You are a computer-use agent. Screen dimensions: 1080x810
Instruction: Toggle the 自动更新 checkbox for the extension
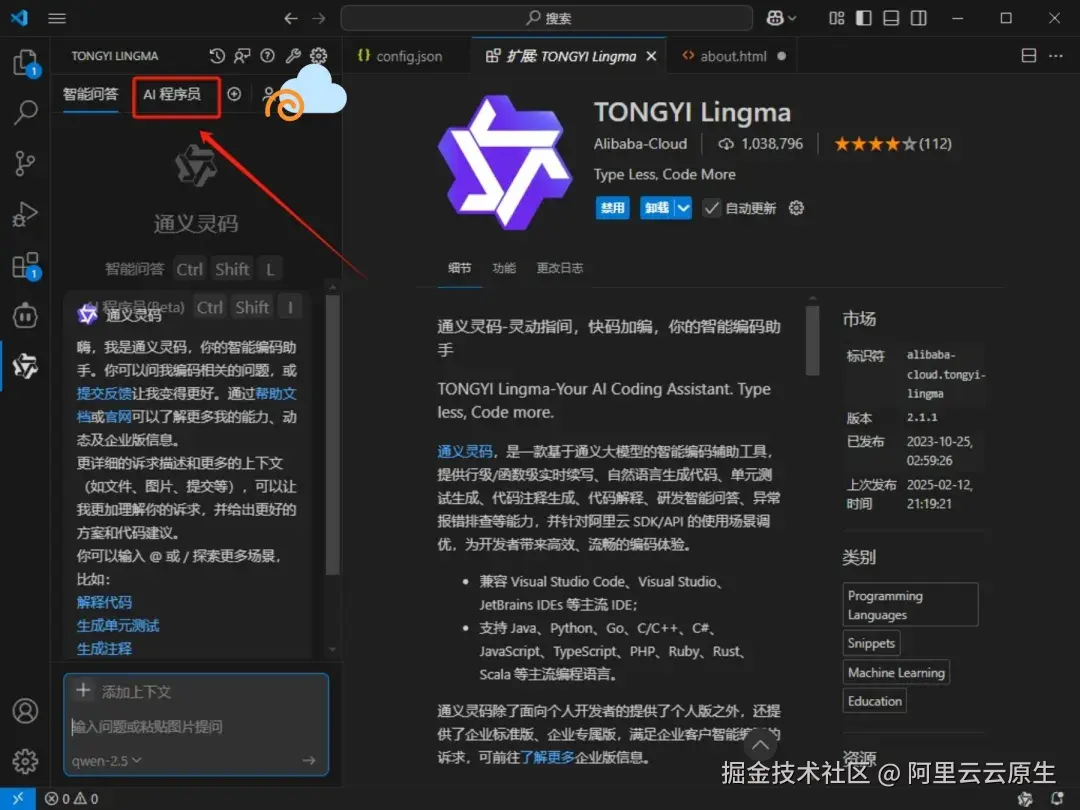coord(713,208)
